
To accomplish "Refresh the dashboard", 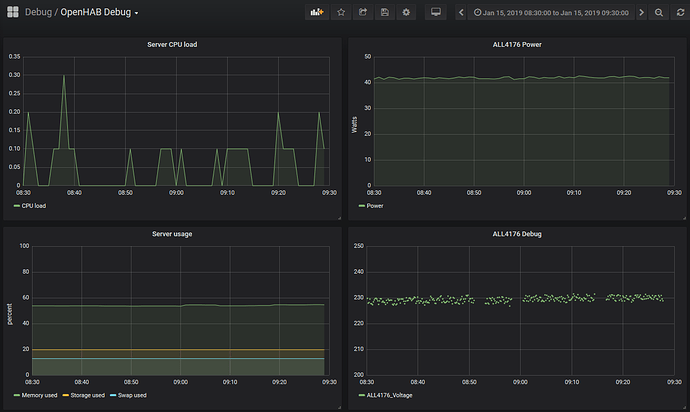I will coord(680,12).
